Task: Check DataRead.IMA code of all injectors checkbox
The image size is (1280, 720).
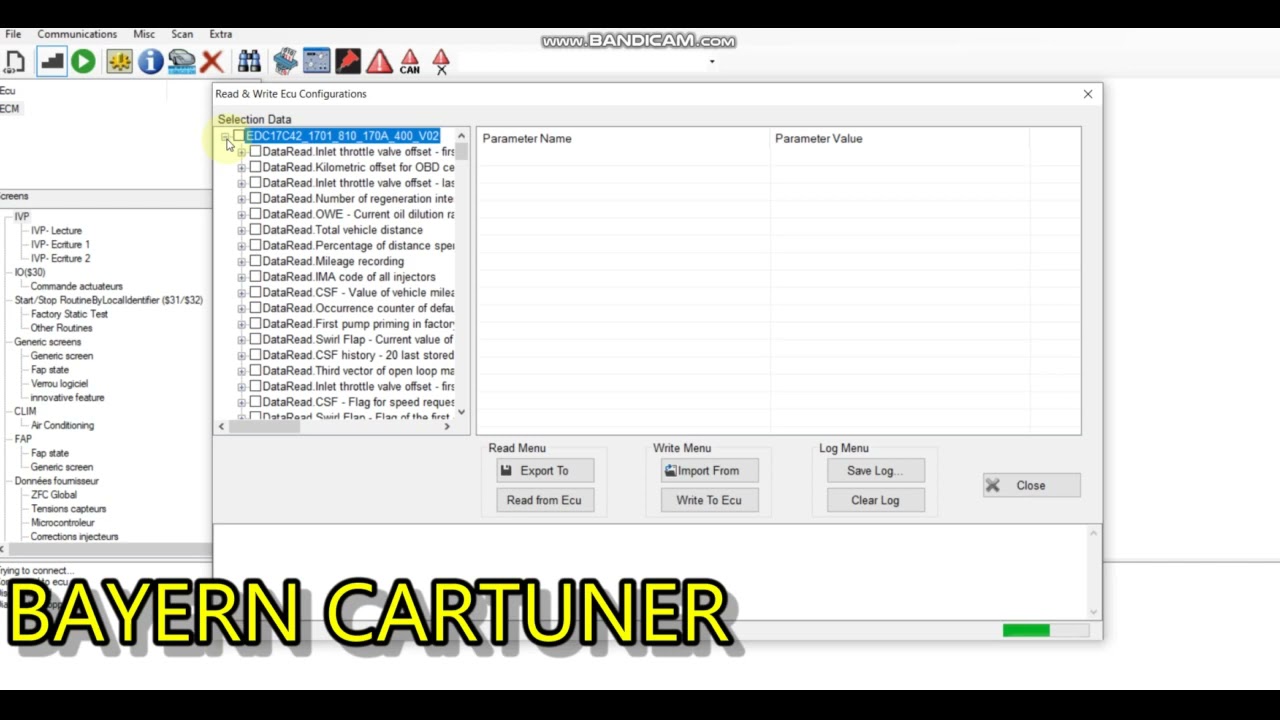Action: (255, 277)
